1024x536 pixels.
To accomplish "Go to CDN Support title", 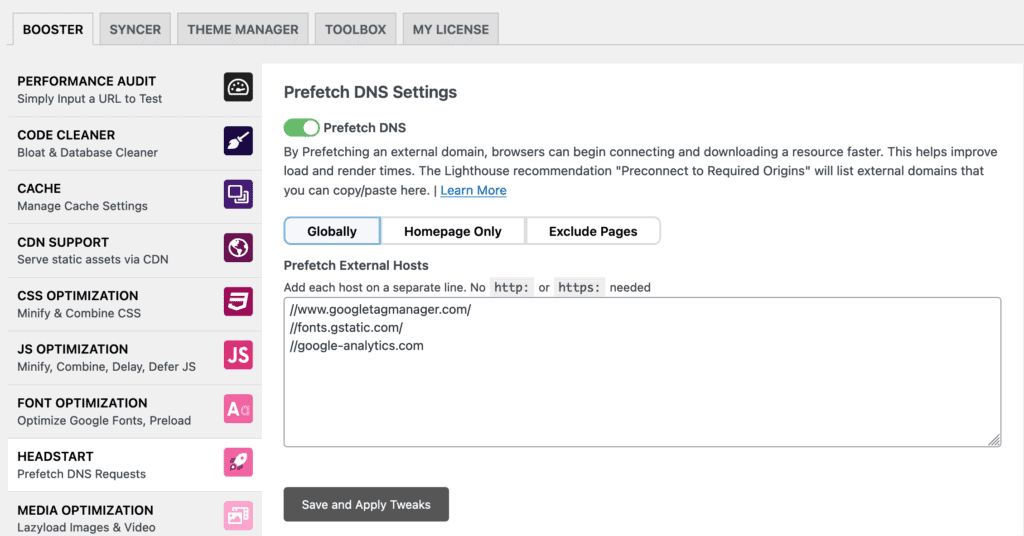I will click(63, 242).
